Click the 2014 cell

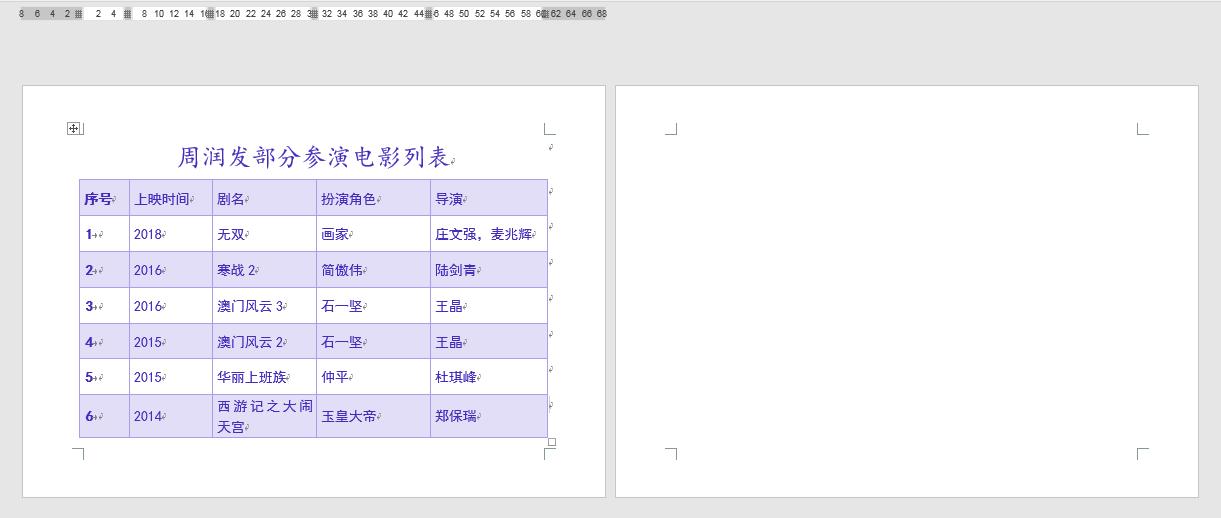point(170,416)
